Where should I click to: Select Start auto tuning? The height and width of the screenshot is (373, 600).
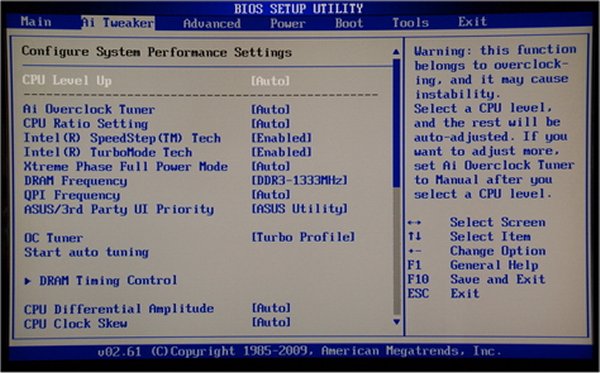pyautogui.click(x=86, y=252)
